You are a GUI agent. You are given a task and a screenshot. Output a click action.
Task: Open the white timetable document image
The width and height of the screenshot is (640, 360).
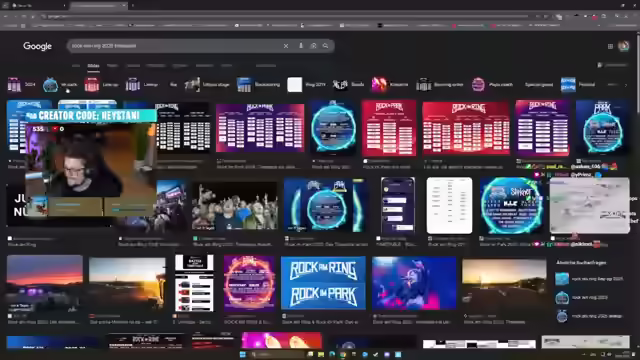coord(449,205)
